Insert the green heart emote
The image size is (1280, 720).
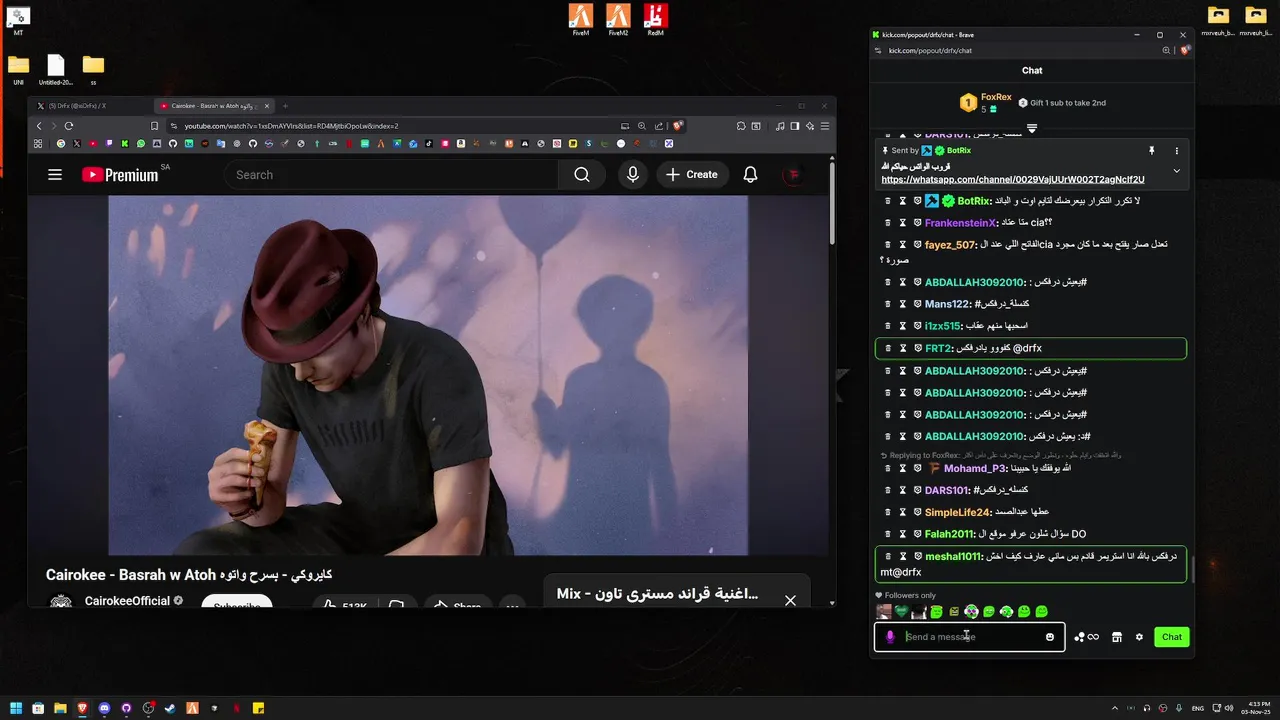(x=900, y=611)
